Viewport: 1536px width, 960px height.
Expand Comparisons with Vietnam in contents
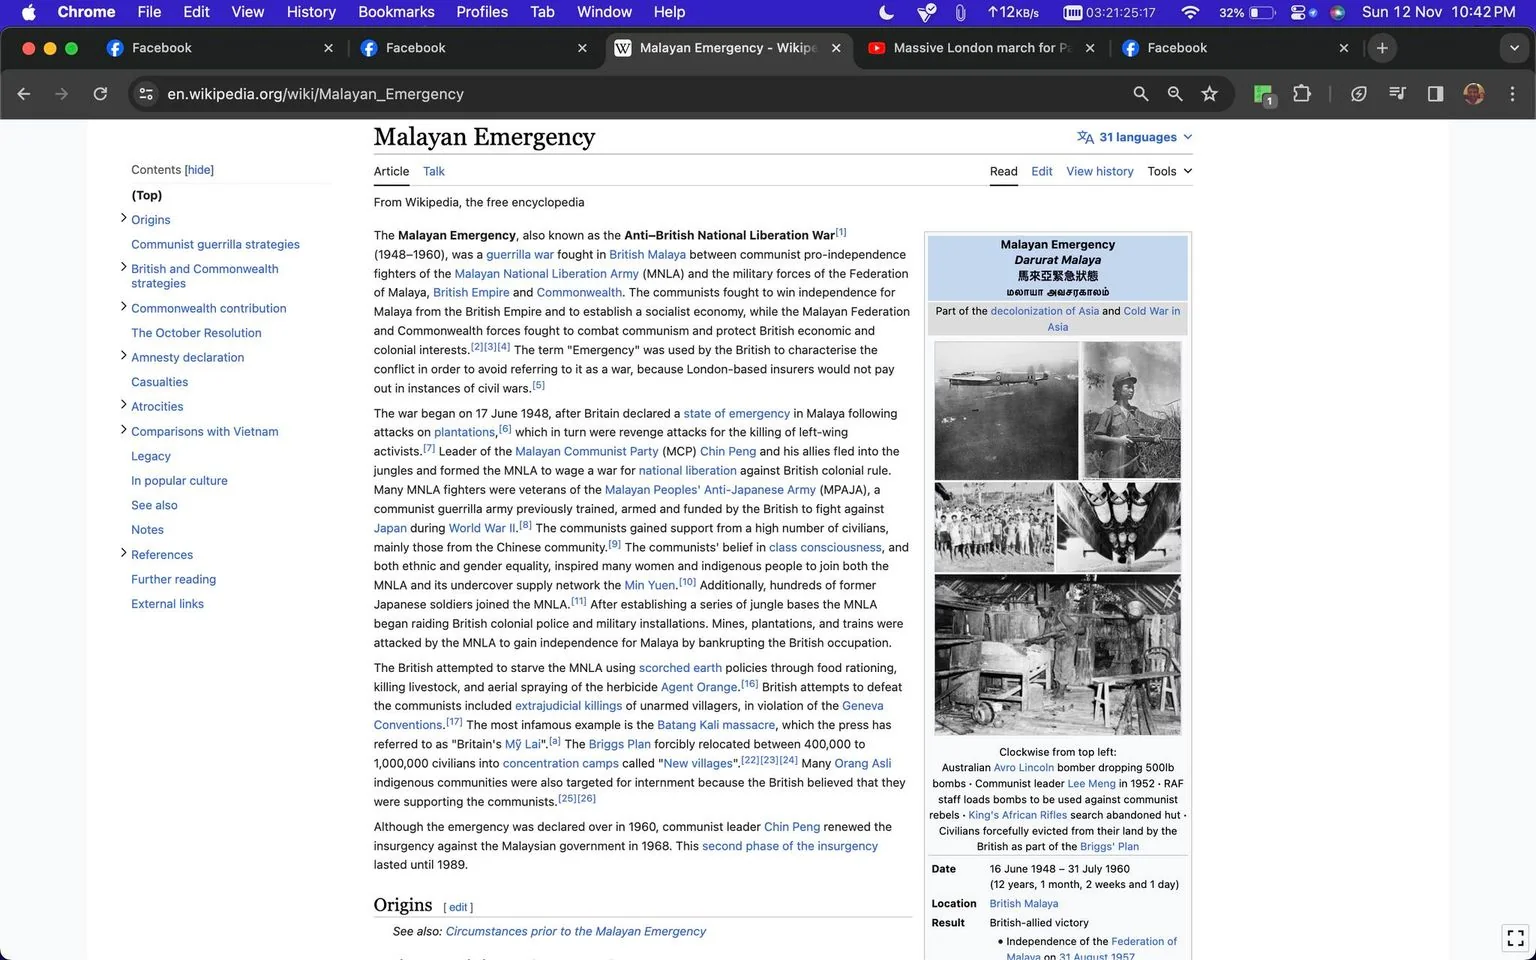click(x=123, y=430)
